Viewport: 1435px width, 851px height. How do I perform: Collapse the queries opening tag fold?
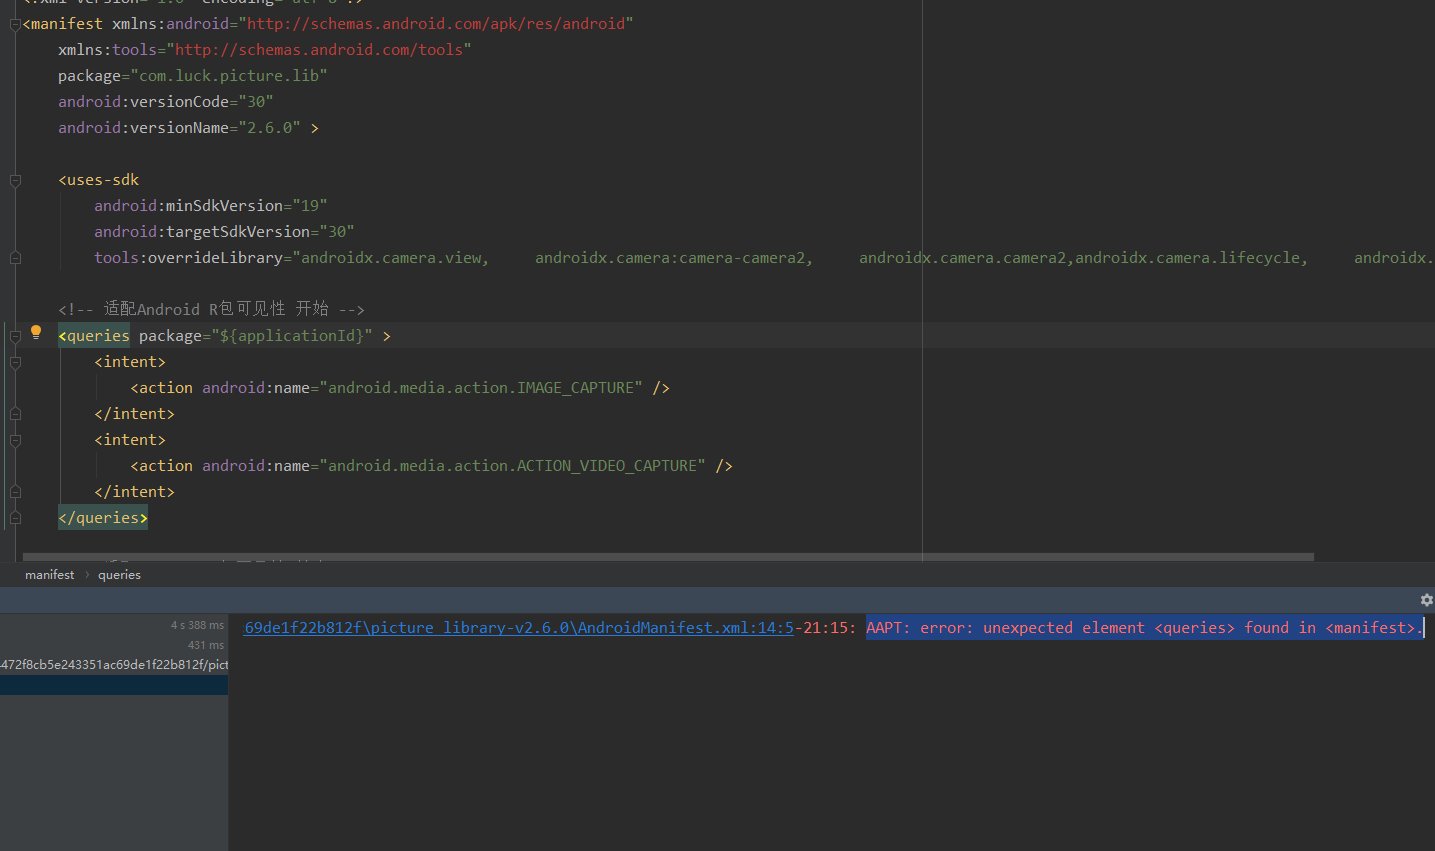[15, 336]
